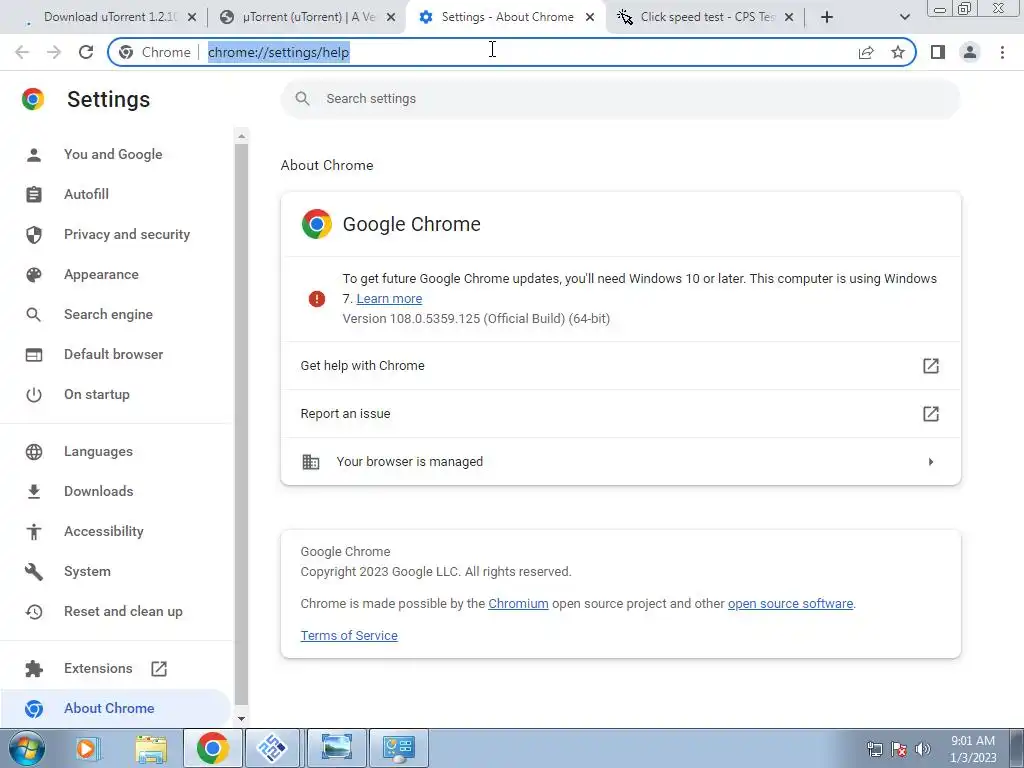Open Chrome's three-dot menu

click(x=1002, y=52)
